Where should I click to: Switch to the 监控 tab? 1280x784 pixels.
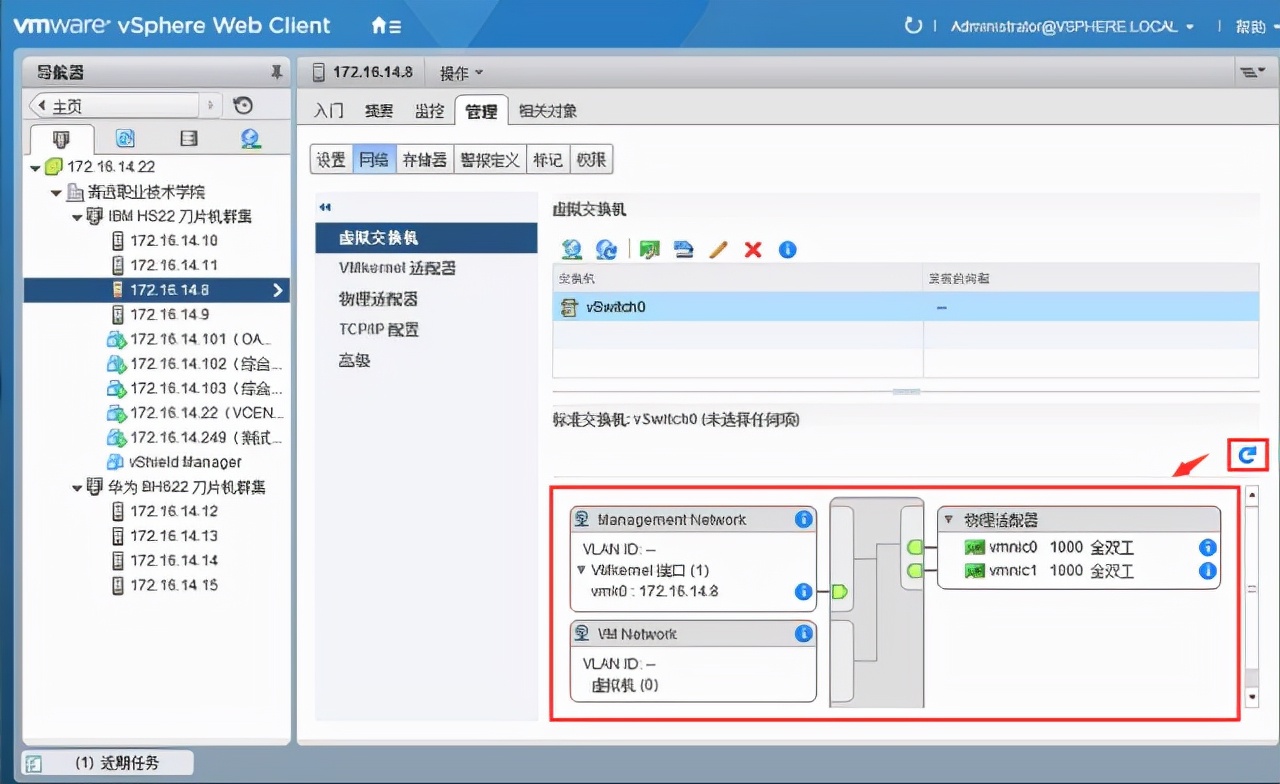[x=429, y=111]
